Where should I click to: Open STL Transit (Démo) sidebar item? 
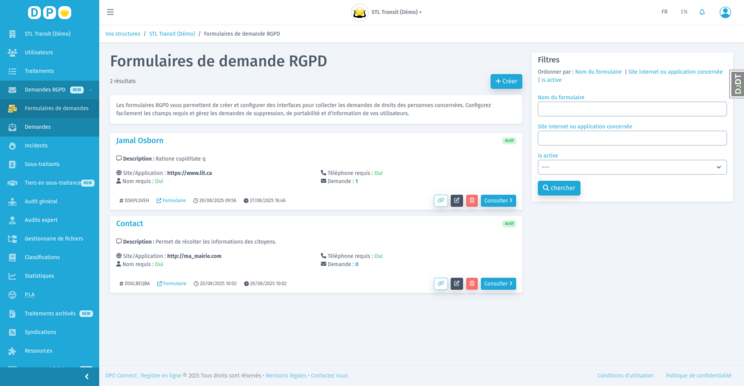click(49, 34)
